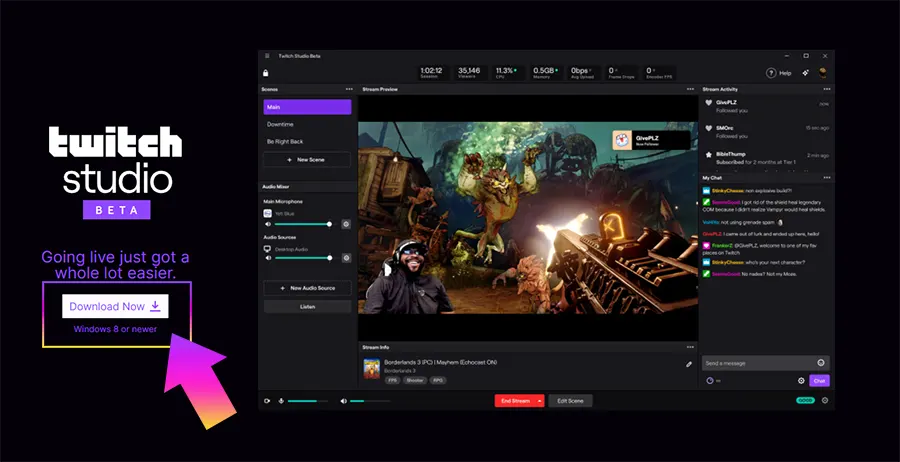Open Stream Activity panel three-dot options
Viewport: 900px width, 462px height.
tap(827, 89)
